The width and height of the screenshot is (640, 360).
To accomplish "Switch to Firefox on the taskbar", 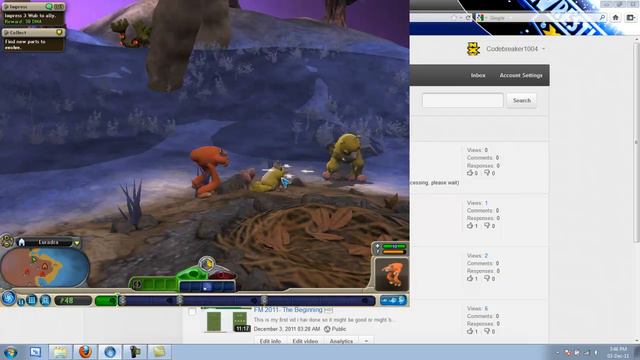I will [85, 352].
